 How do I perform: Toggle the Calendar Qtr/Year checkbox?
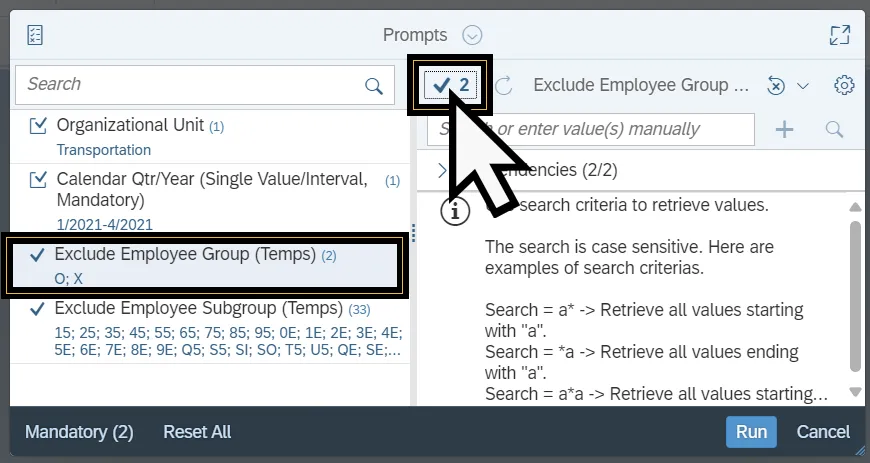[38, 180]
